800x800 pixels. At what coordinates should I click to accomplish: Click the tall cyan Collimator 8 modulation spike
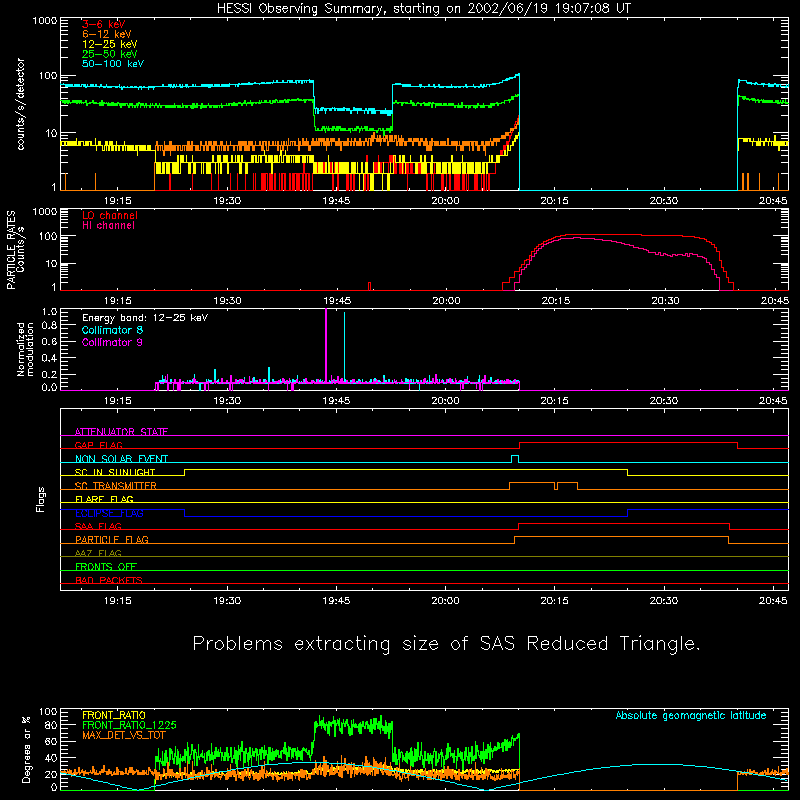[344, 347]
